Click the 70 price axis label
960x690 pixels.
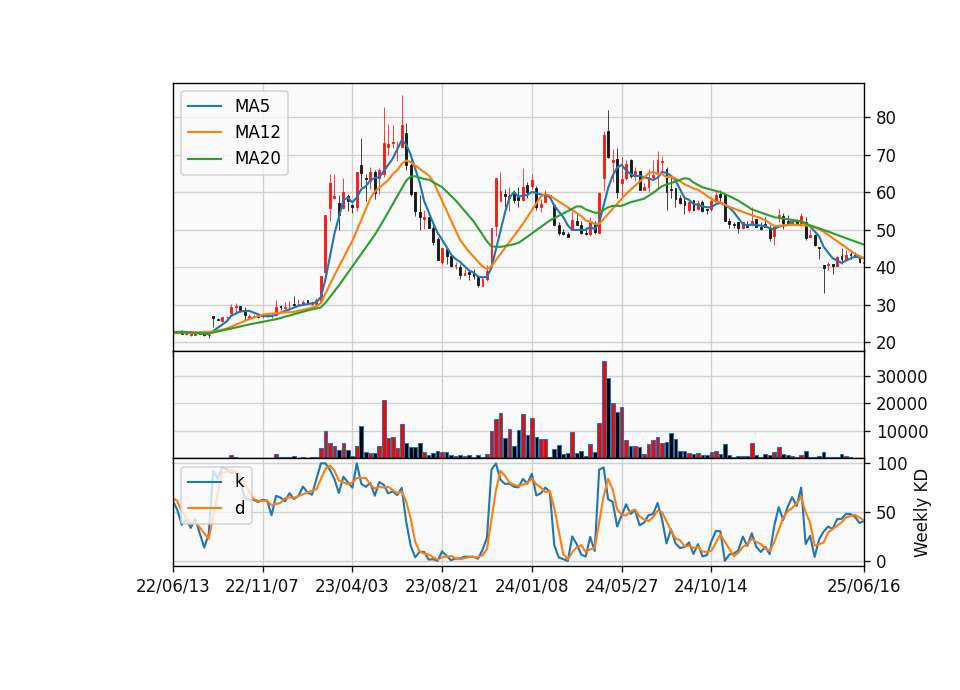point(885,156)
